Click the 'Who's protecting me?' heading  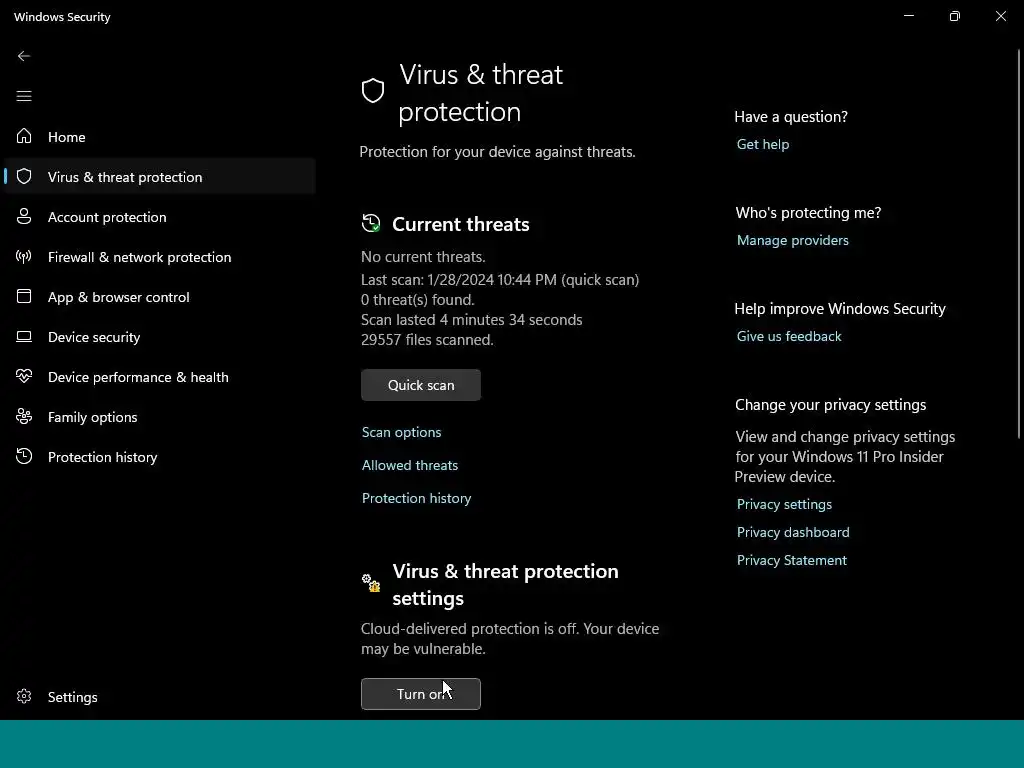(808, 213)
